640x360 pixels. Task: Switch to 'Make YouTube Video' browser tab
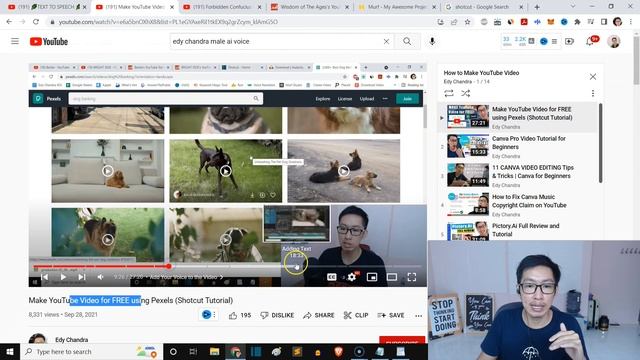tap(135, 7)
